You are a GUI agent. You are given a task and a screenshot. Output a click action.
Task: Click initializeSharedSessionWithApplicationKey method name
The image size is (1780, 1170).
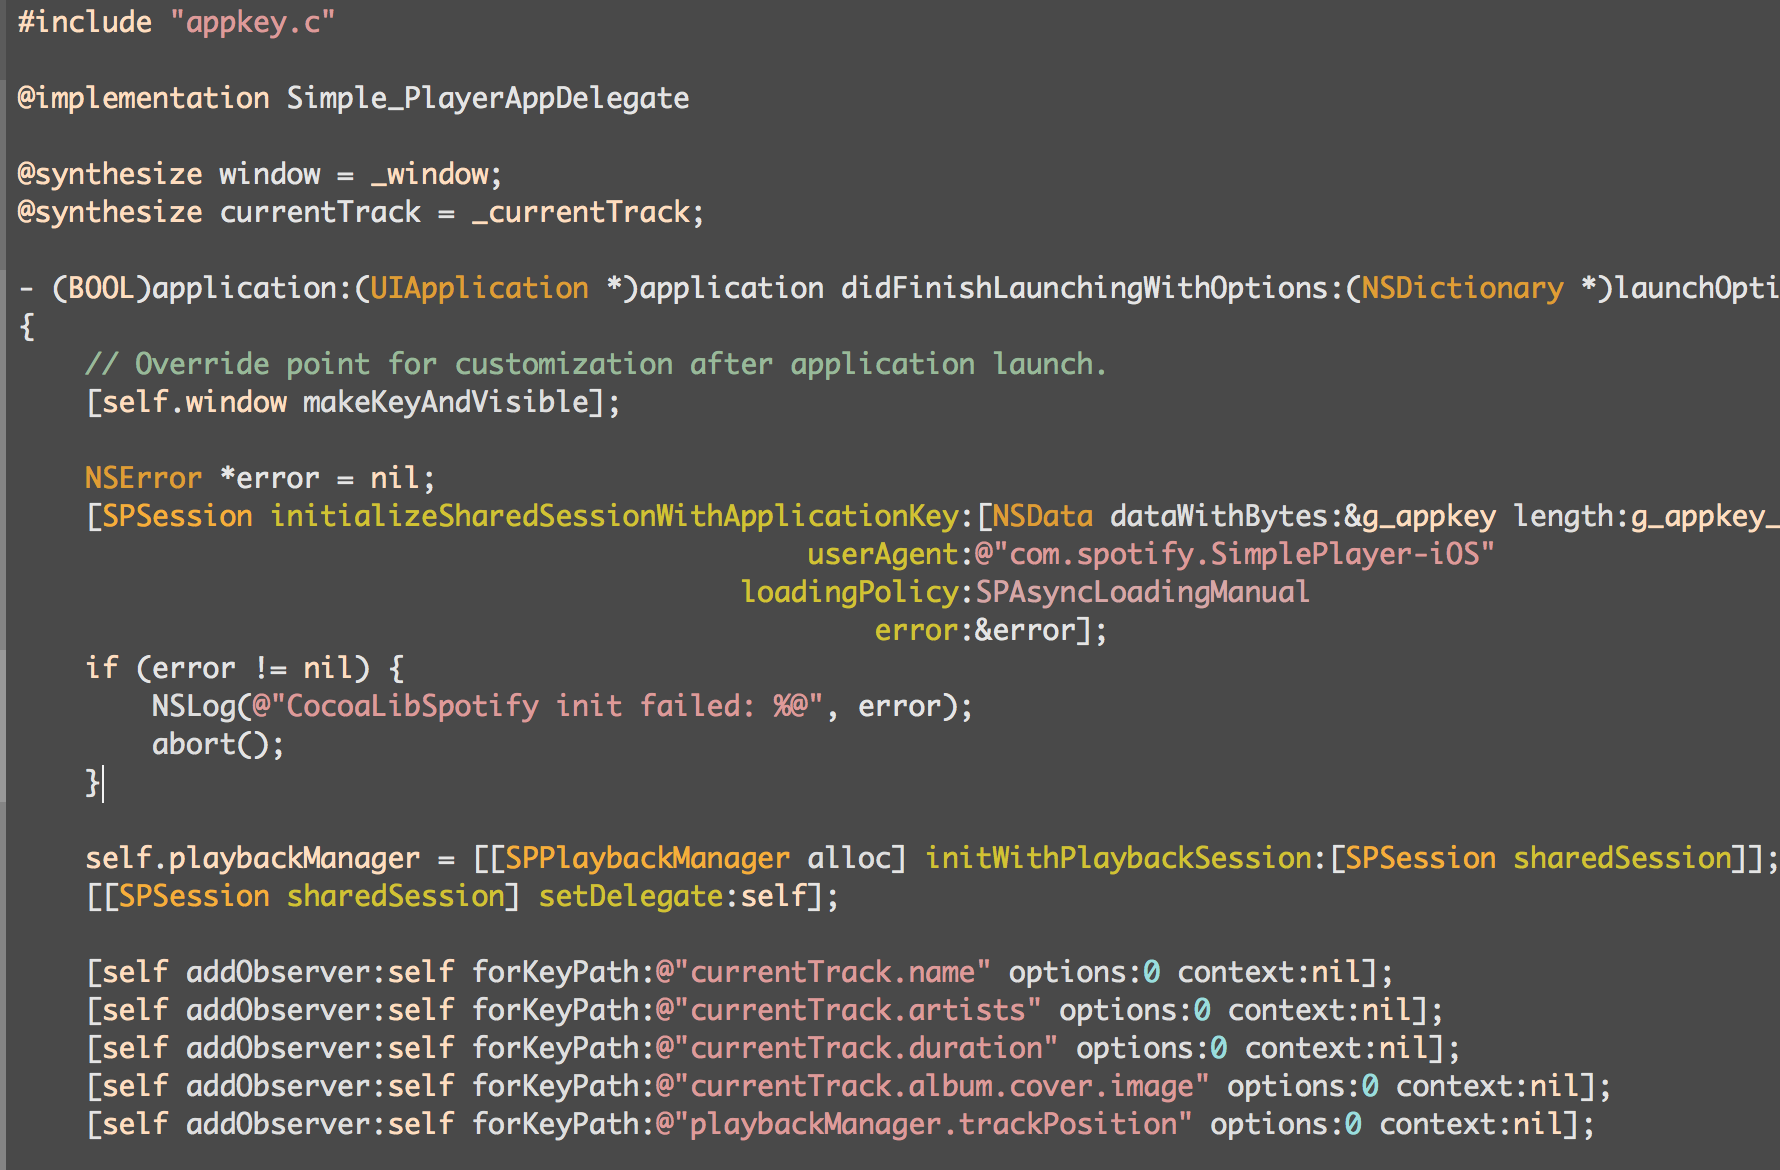614,516
